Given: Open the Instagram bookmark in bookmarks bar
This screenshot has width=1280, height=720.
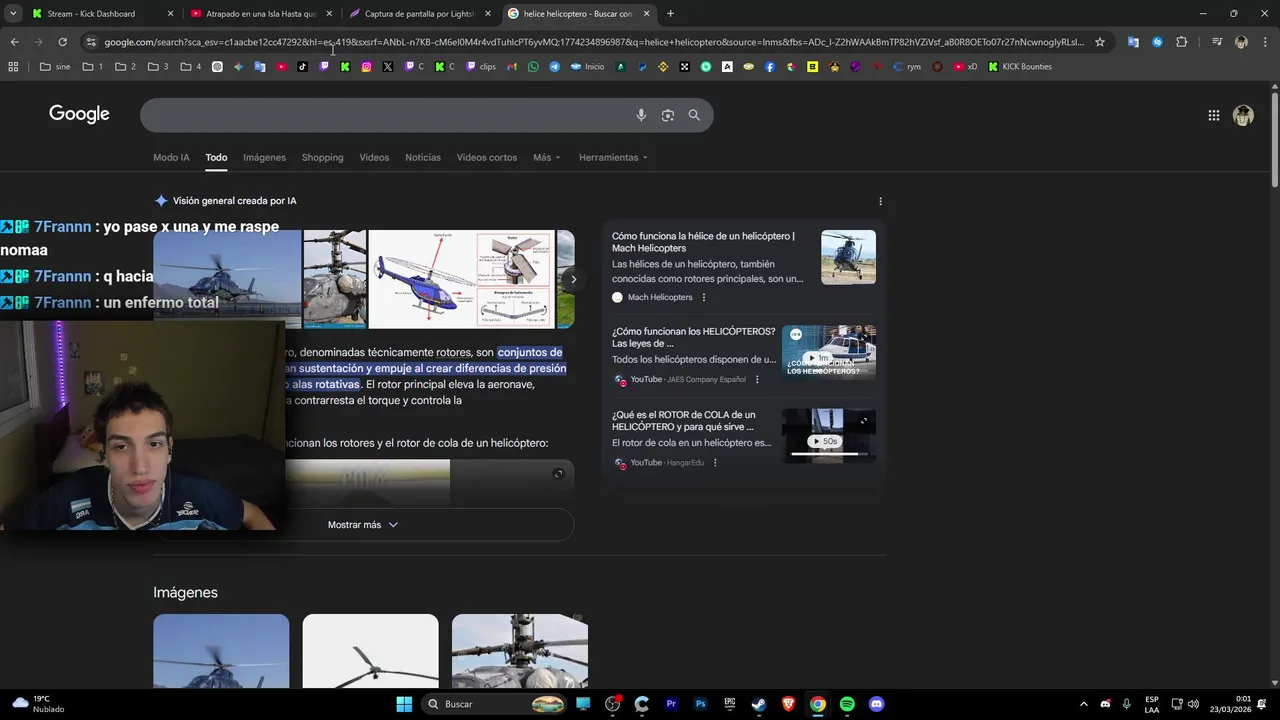Looking at the screenshot, I should point(366,67).
